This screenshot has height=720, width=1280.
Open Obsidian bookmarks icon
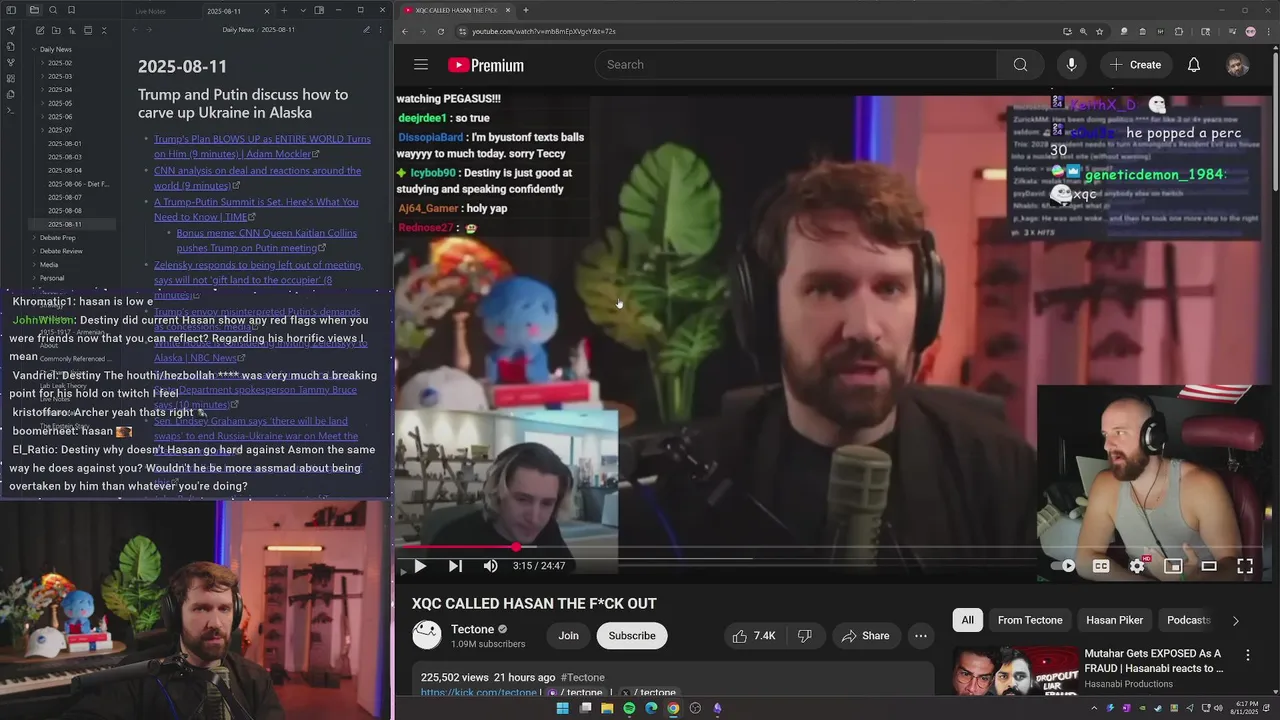pyautogui.click(x=71, y=10)
